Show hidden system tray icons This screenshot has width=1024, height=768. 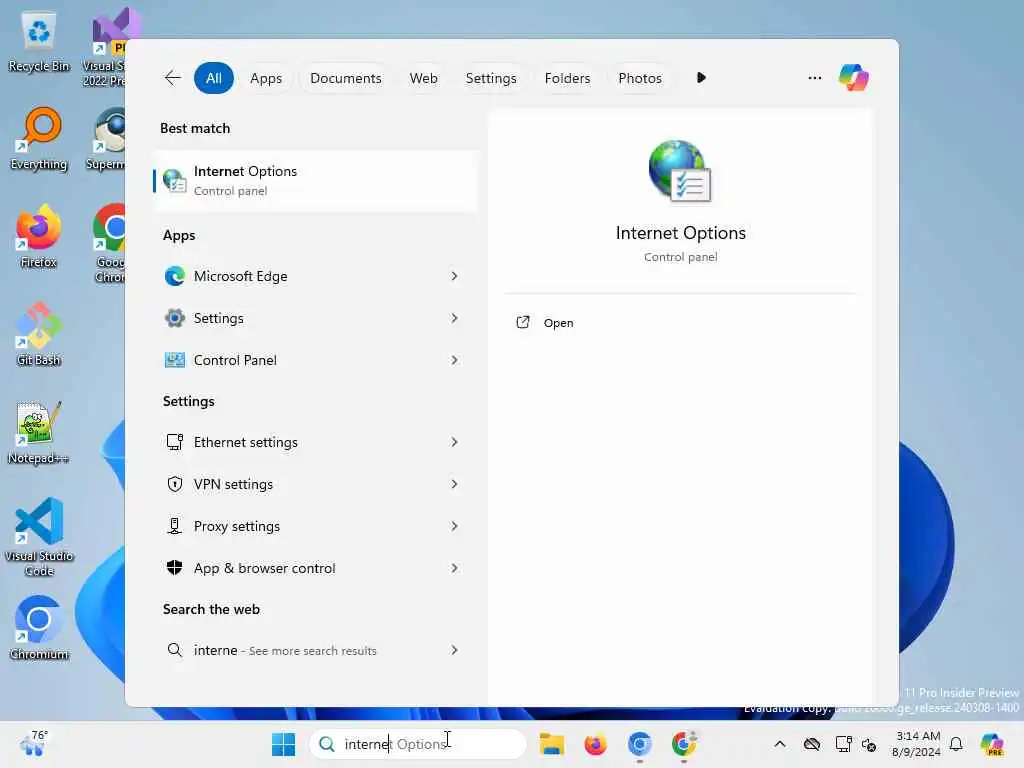(x=780, y=744)
